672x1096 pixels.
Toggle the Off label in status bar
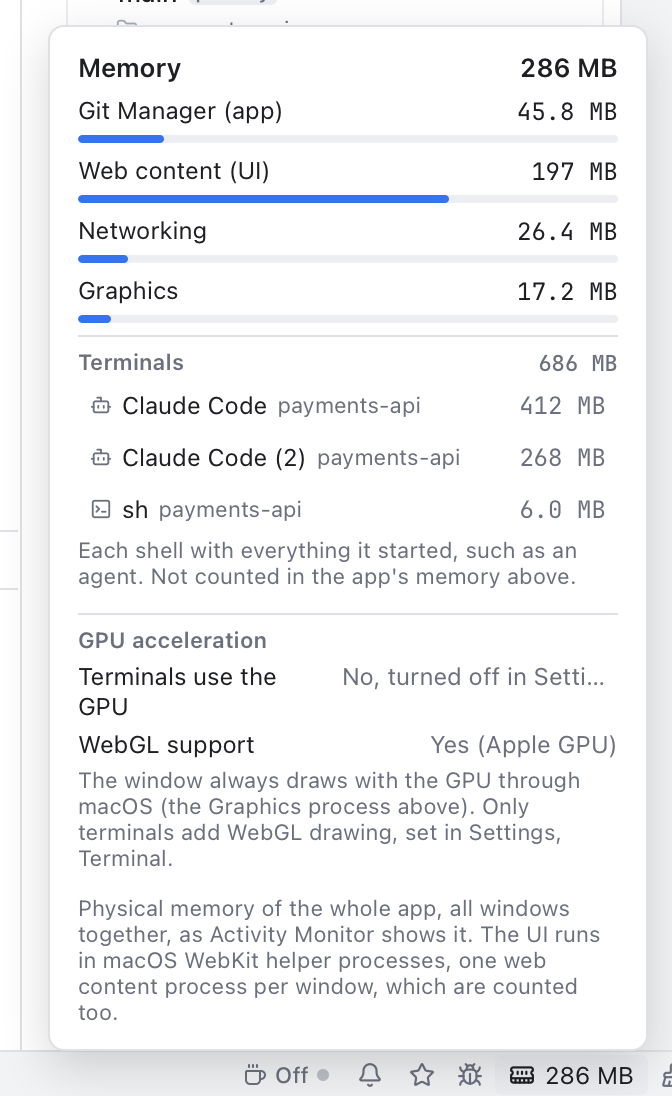pos(292,1075)
